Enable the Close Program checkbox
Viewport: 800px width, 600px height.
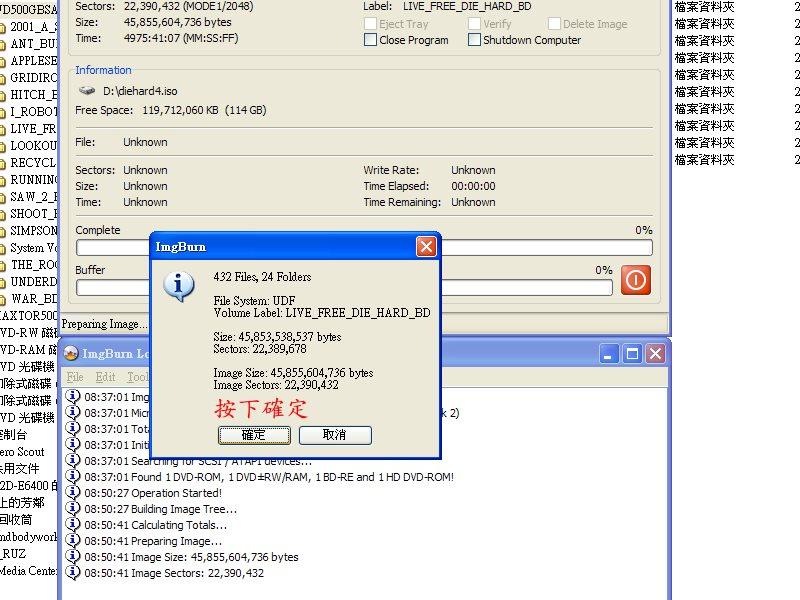[370, 40]
